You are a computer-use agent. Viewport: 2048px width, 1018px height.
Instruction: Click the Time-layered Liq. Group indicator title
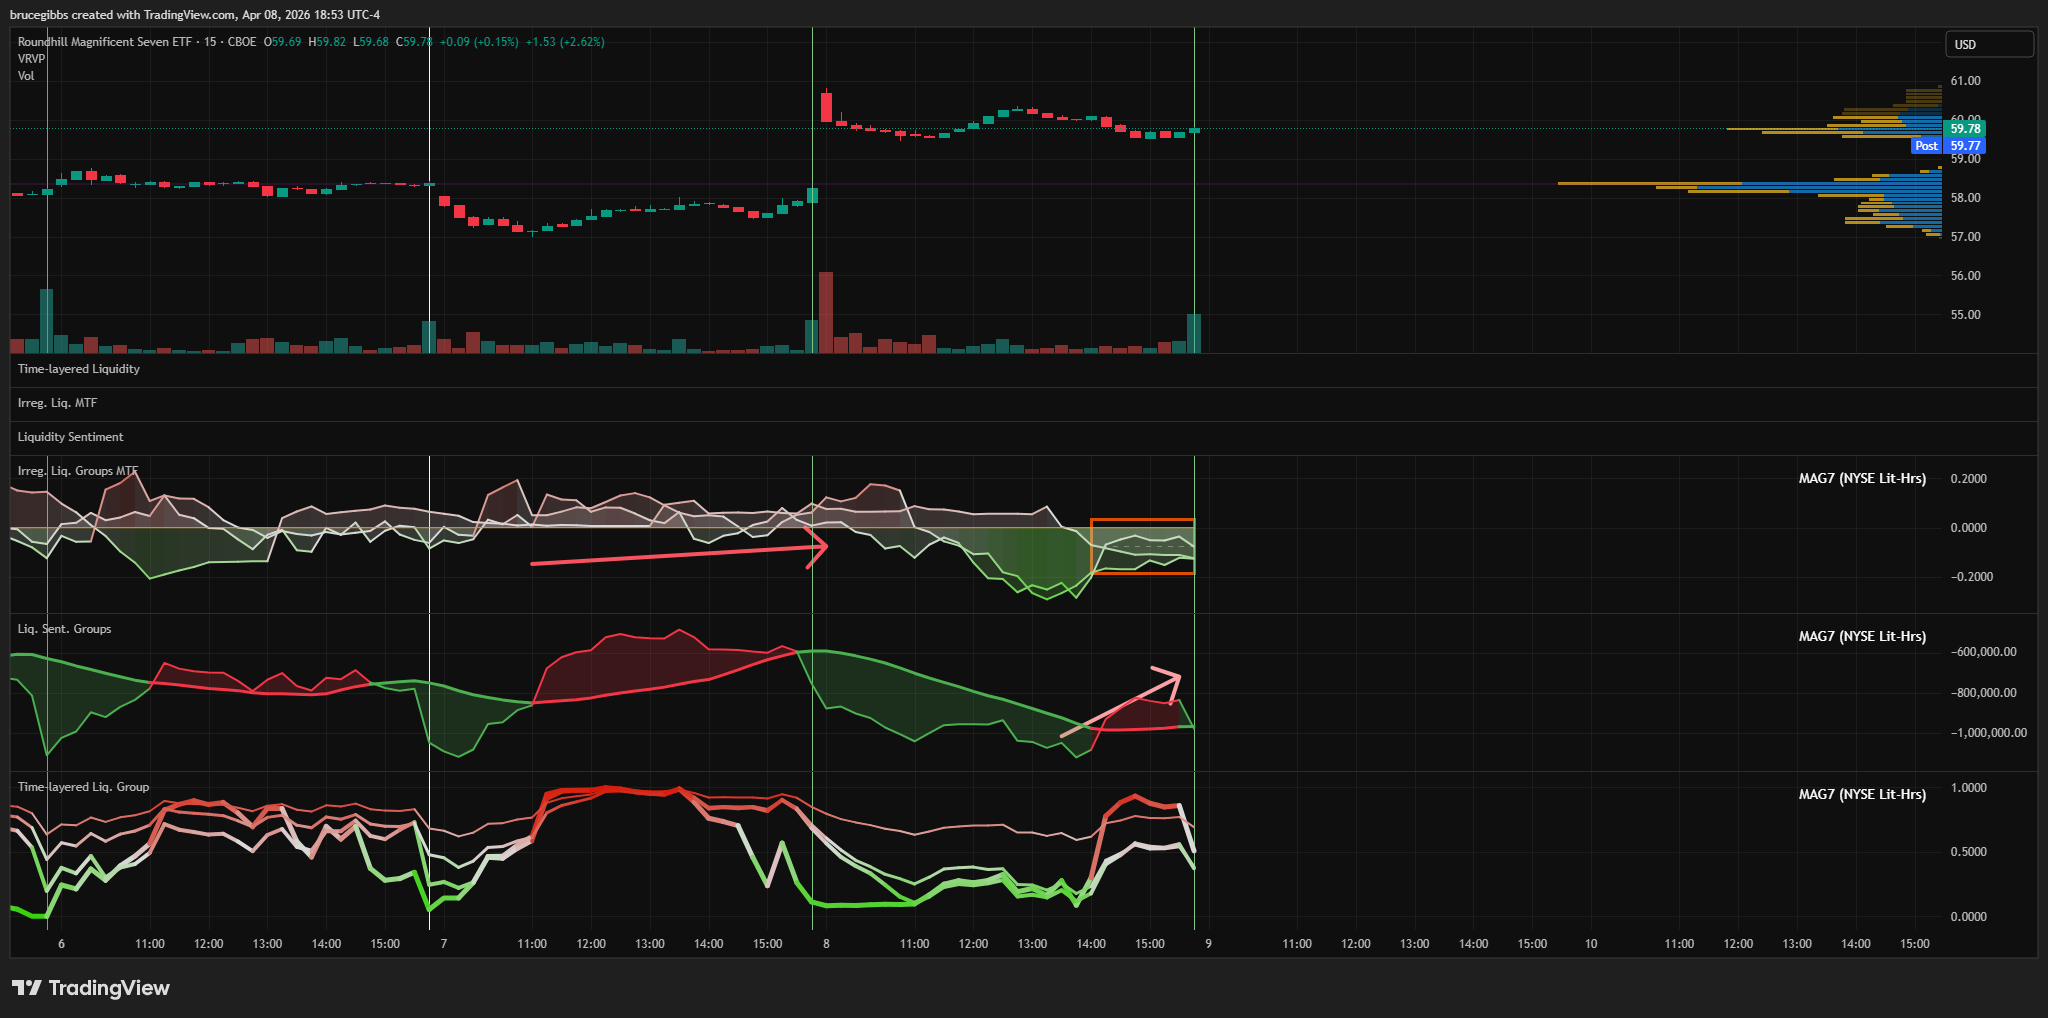pos(83,787)
